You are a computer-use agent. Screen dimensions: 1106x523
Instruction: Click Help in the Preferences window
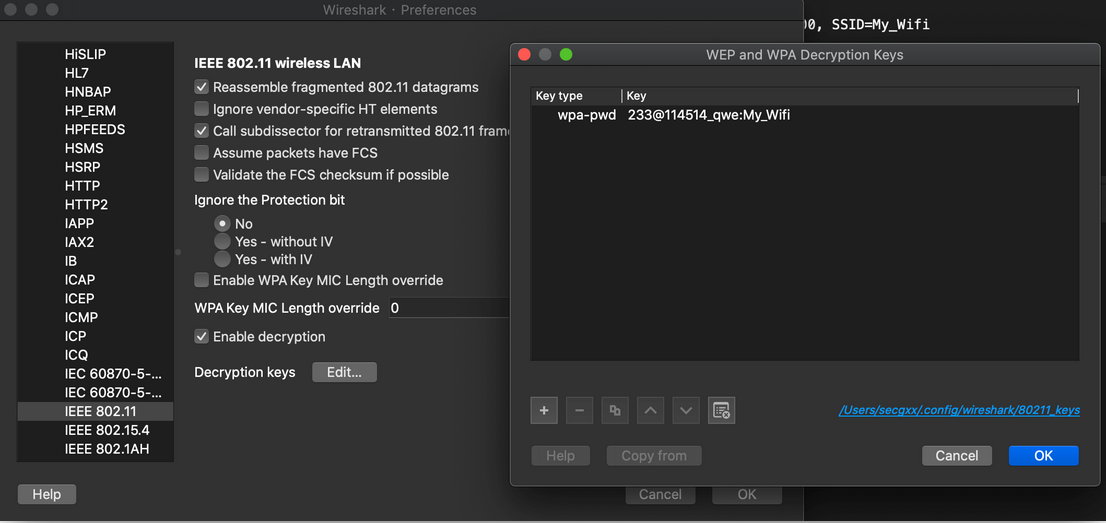[x=47, y=494]
